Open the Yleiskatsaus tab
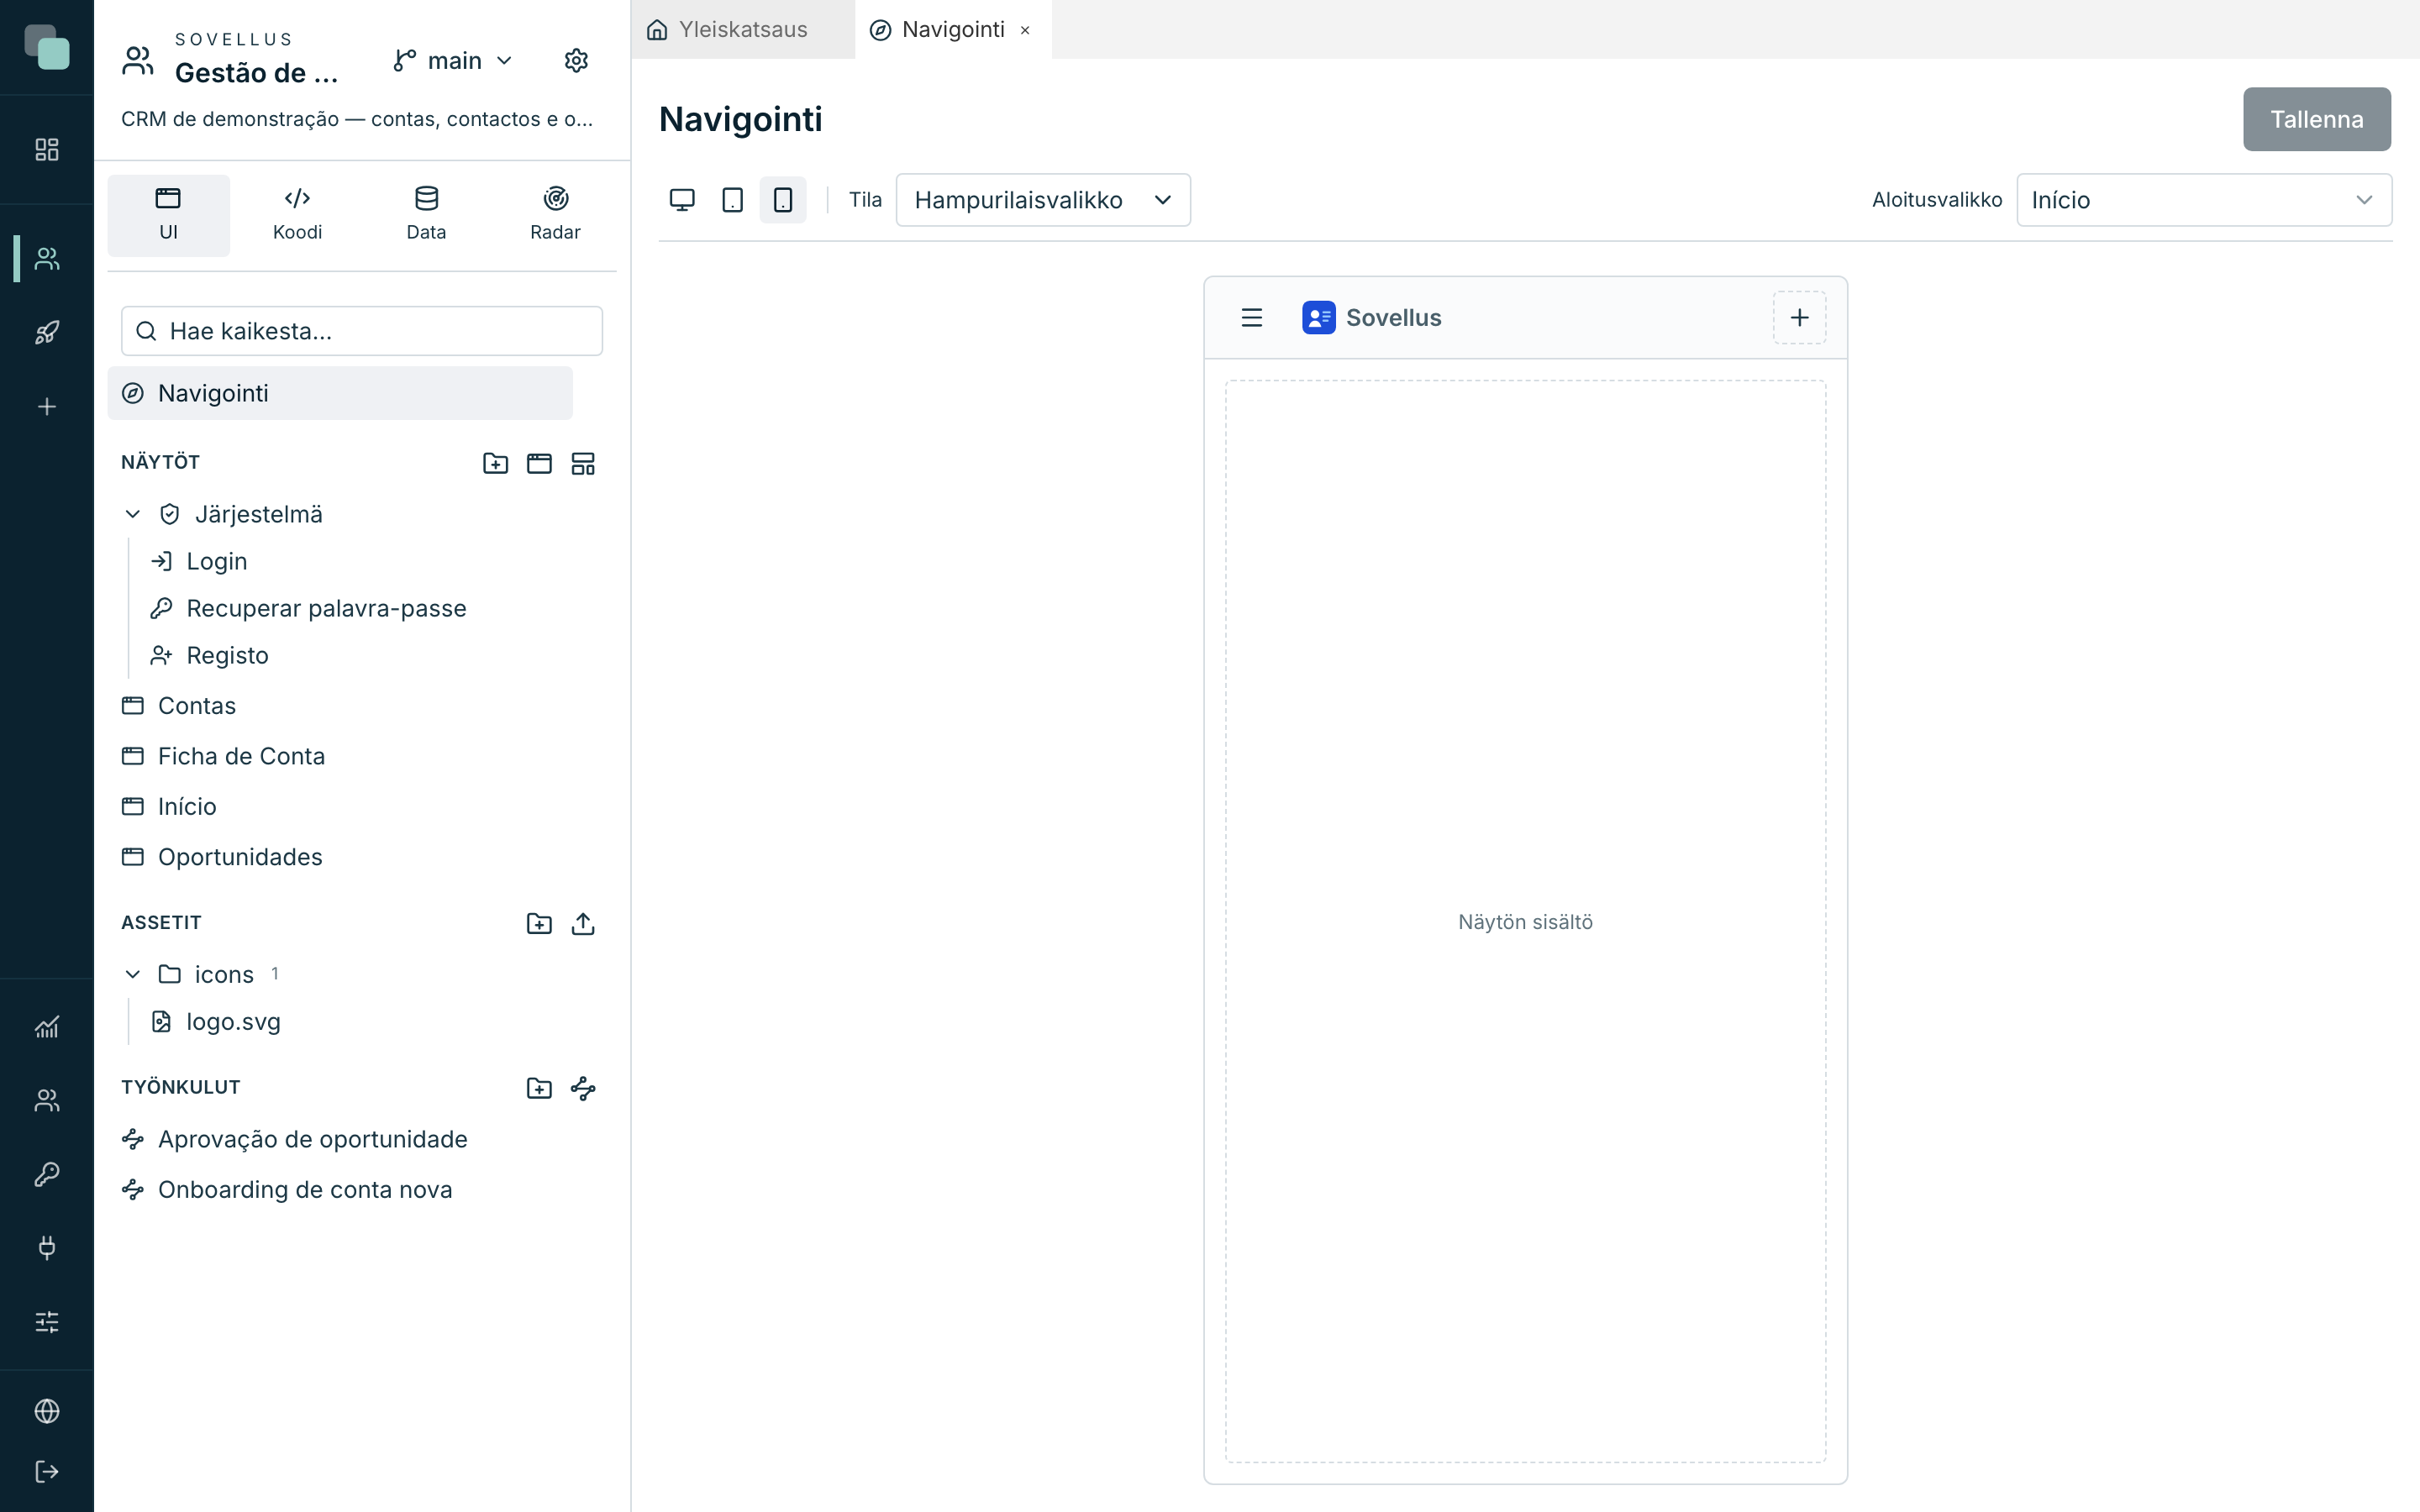2420x1512 pixels. [742, 29]
